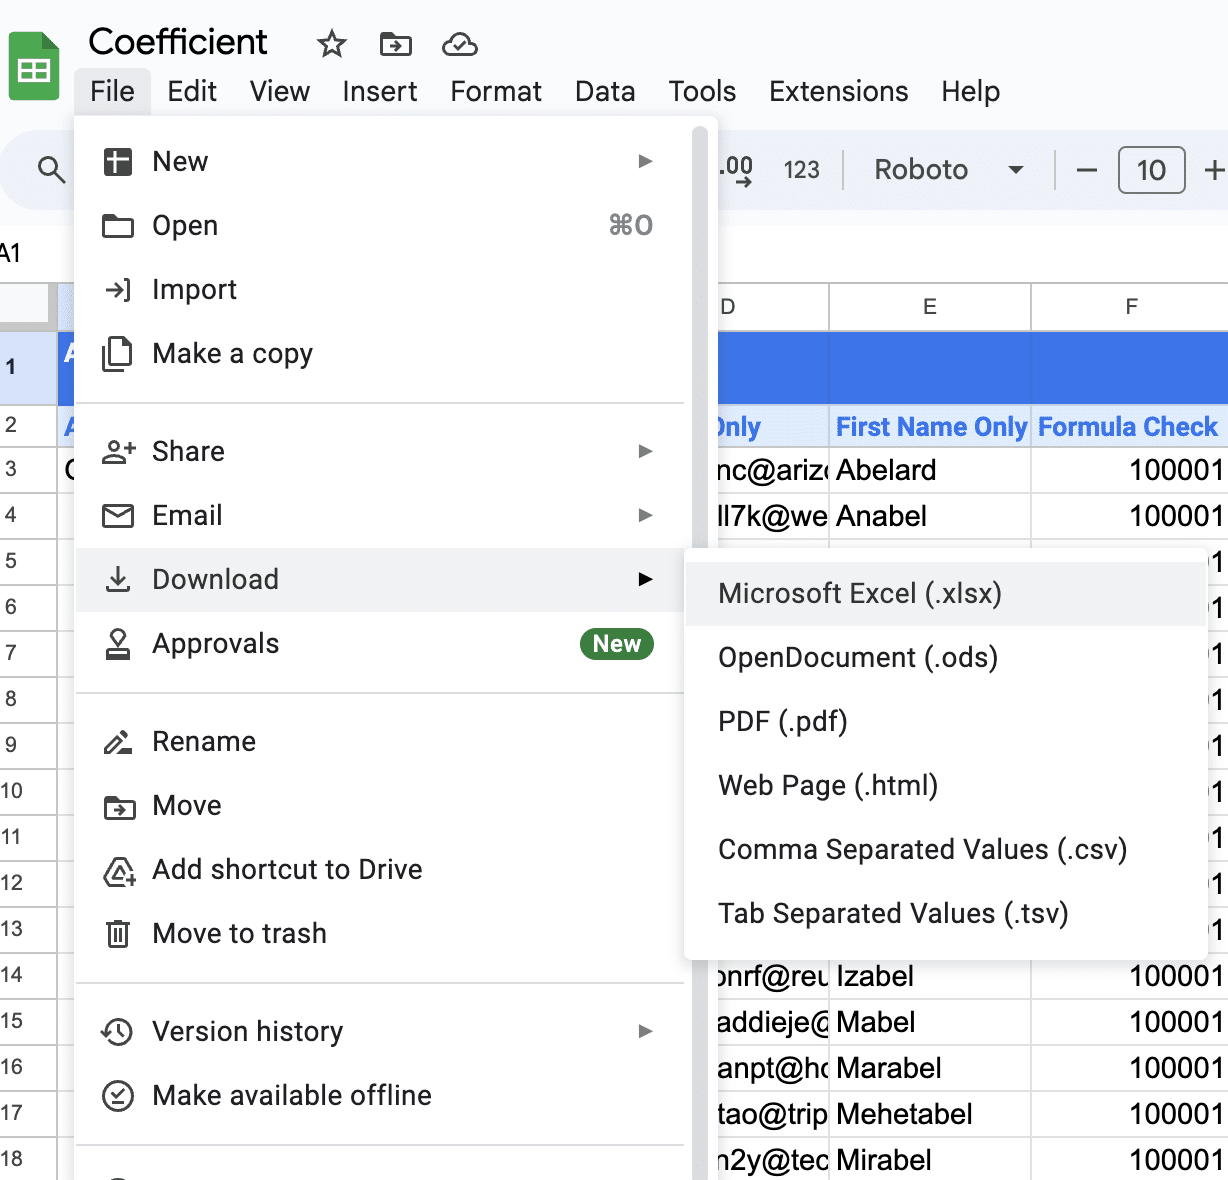
Task: Choose Open from the File menu
Action: tap(380, 225)
